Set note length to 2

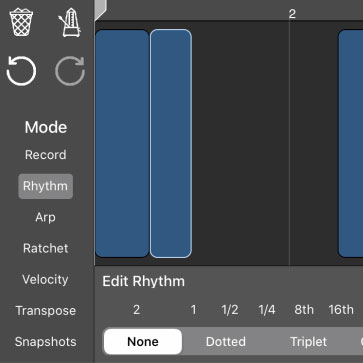click(136, 310)
